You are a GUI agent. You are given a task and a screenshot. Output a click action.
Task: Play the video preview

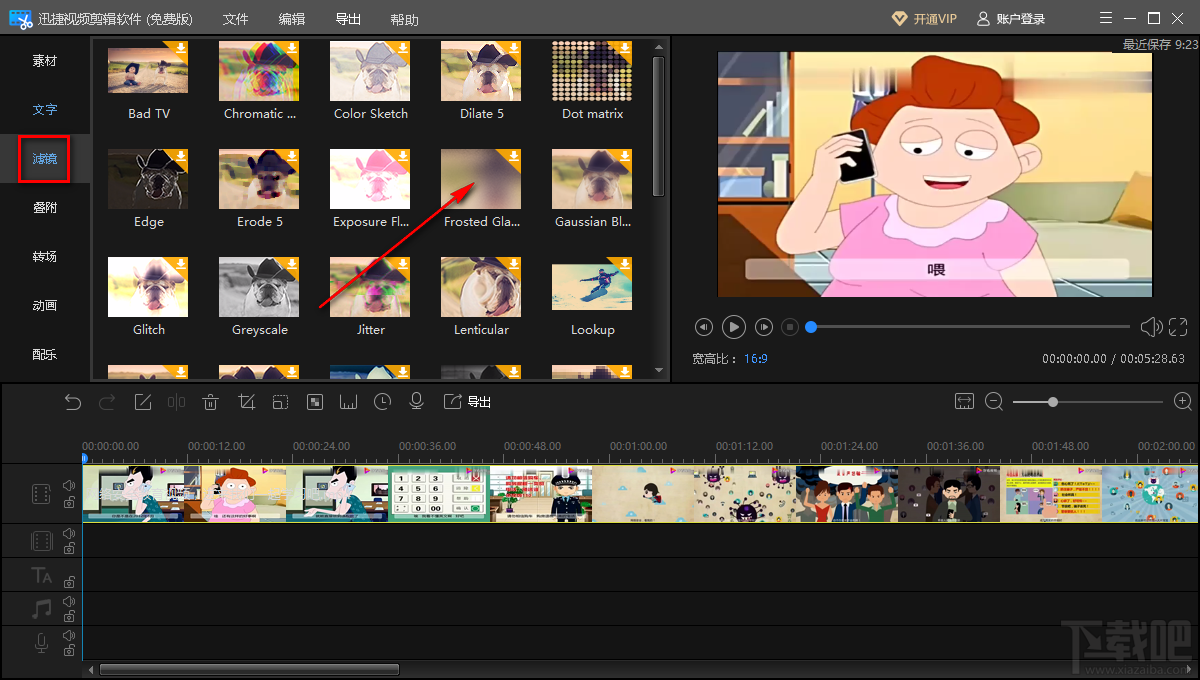tap(733, 327)
